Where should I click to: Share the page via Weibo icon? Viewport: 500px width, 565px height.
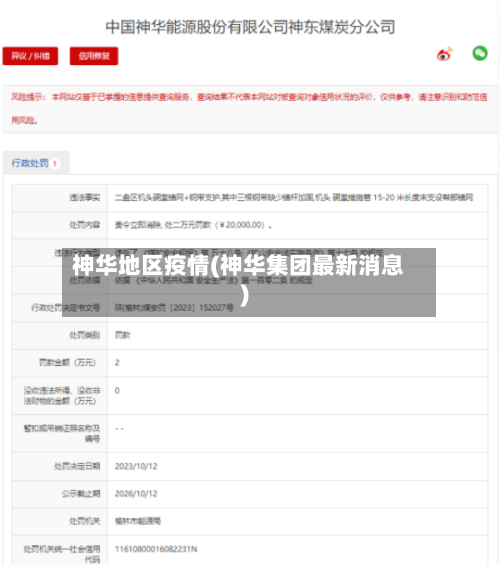445,54
